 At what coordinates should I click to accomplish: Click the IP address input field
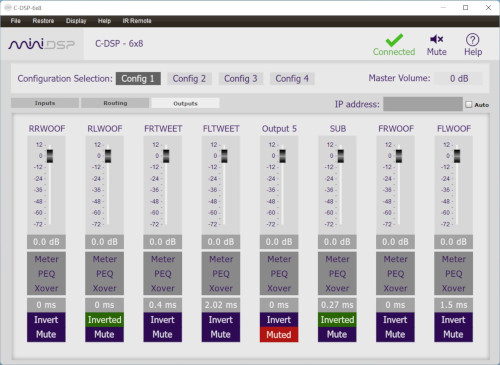(x=423, y=104)
